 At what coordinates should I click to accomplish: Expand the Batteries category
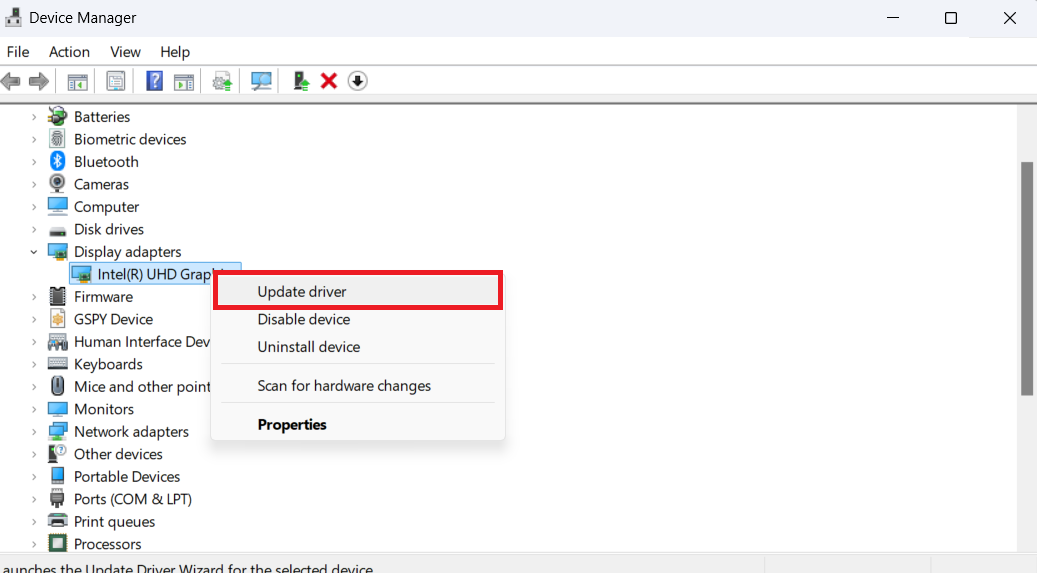click(34, 117)
